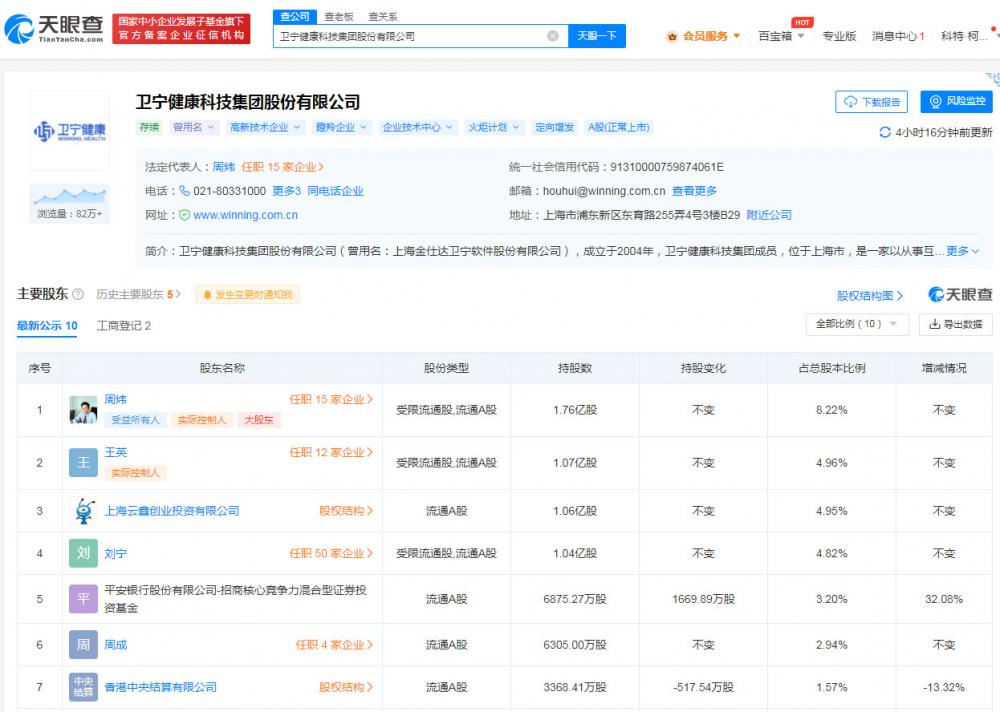Open the user account menu 科特·柯...
This screenshot has width=1000, height=712.
coord(965,36)
